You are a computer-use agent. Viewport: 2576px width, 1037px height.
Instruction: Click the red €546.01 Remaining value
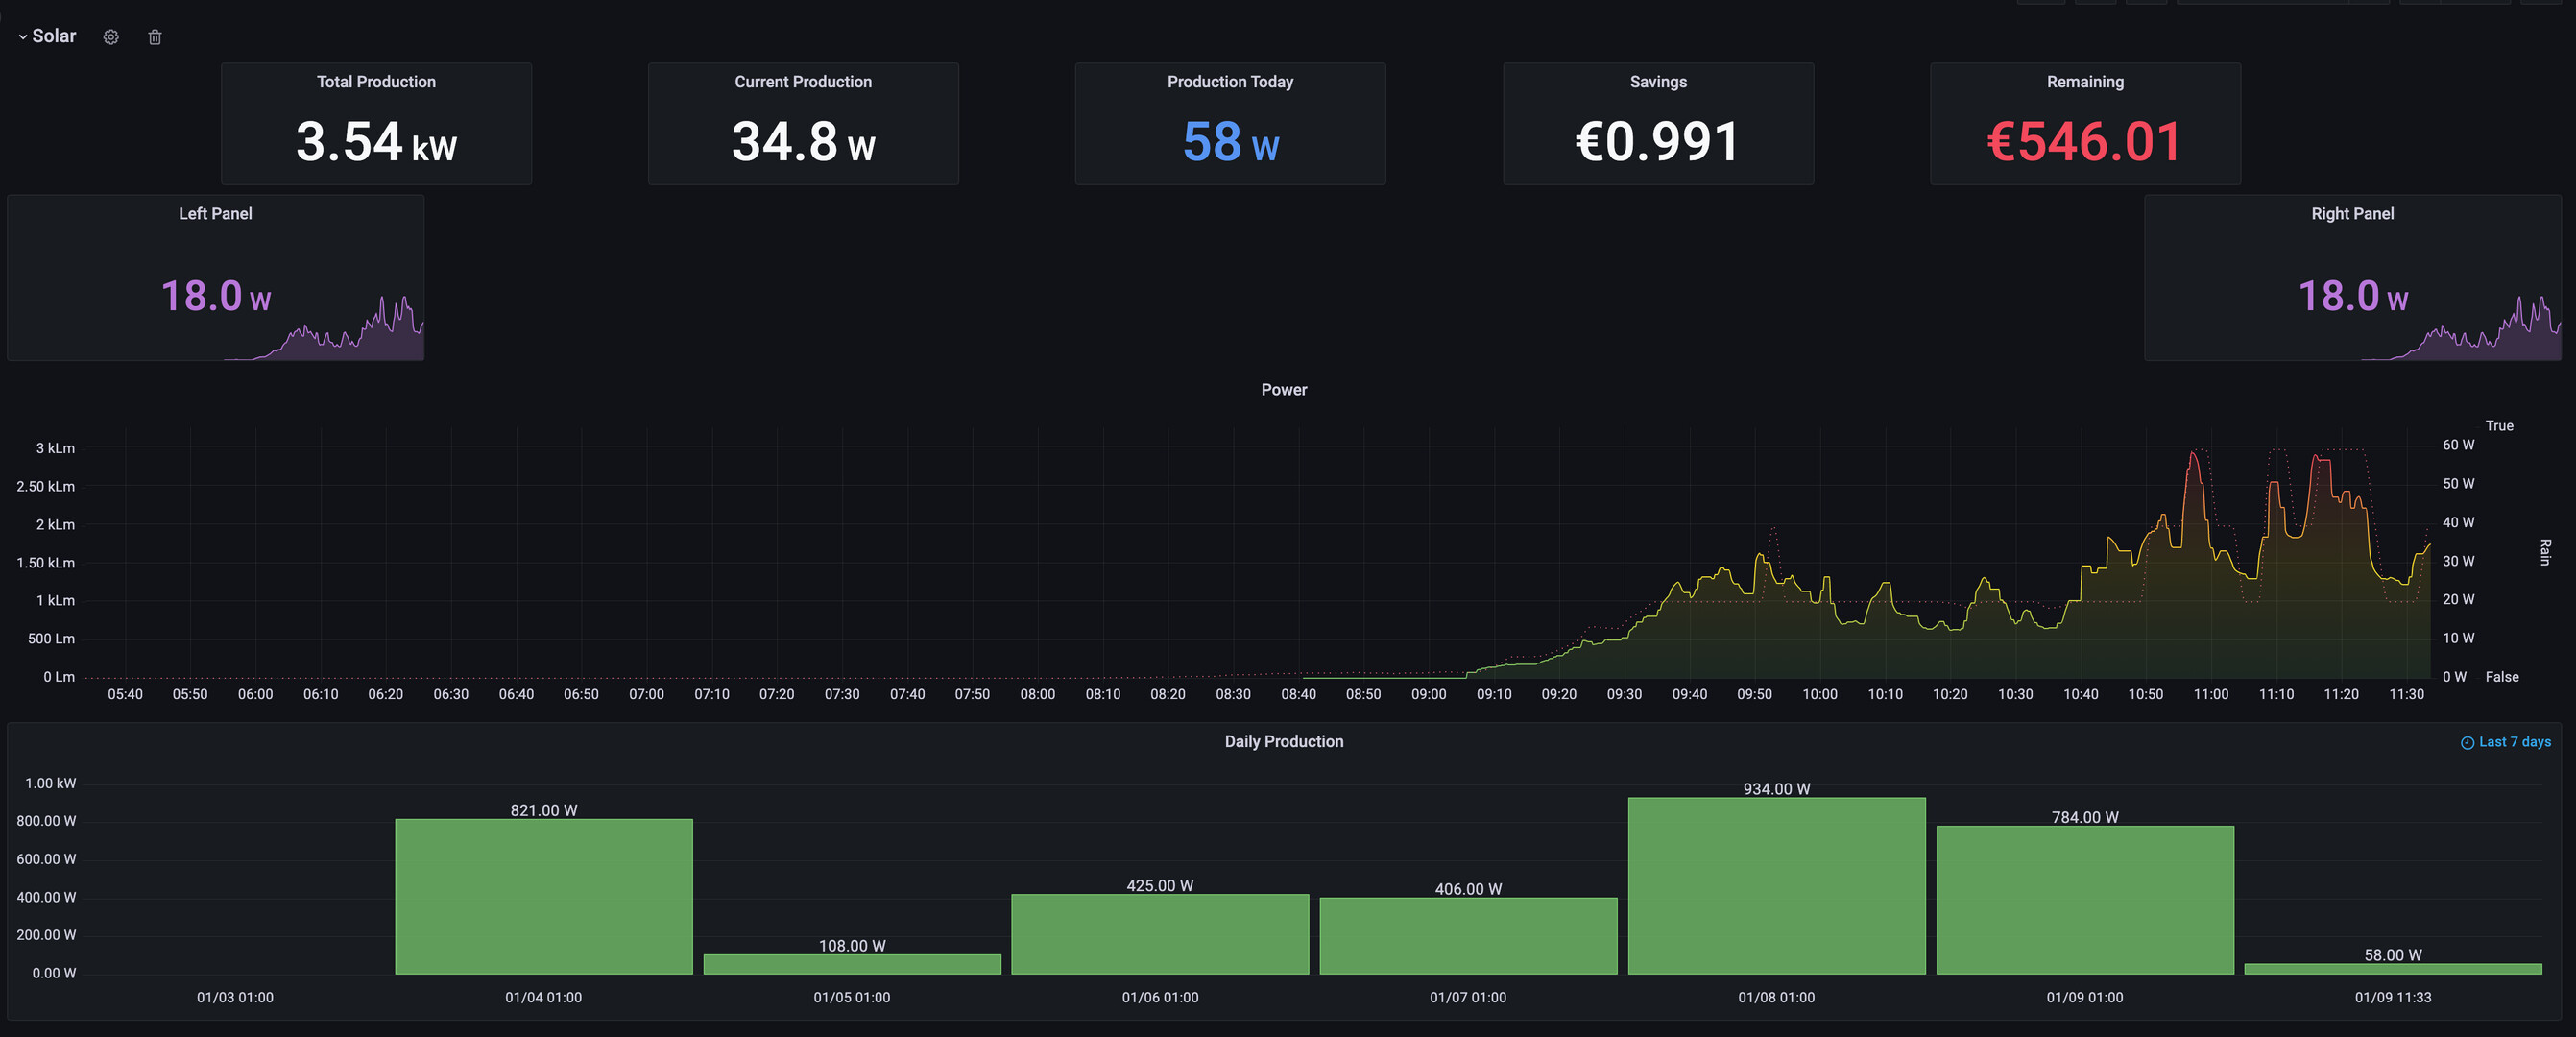click(x=2084, y=142)
